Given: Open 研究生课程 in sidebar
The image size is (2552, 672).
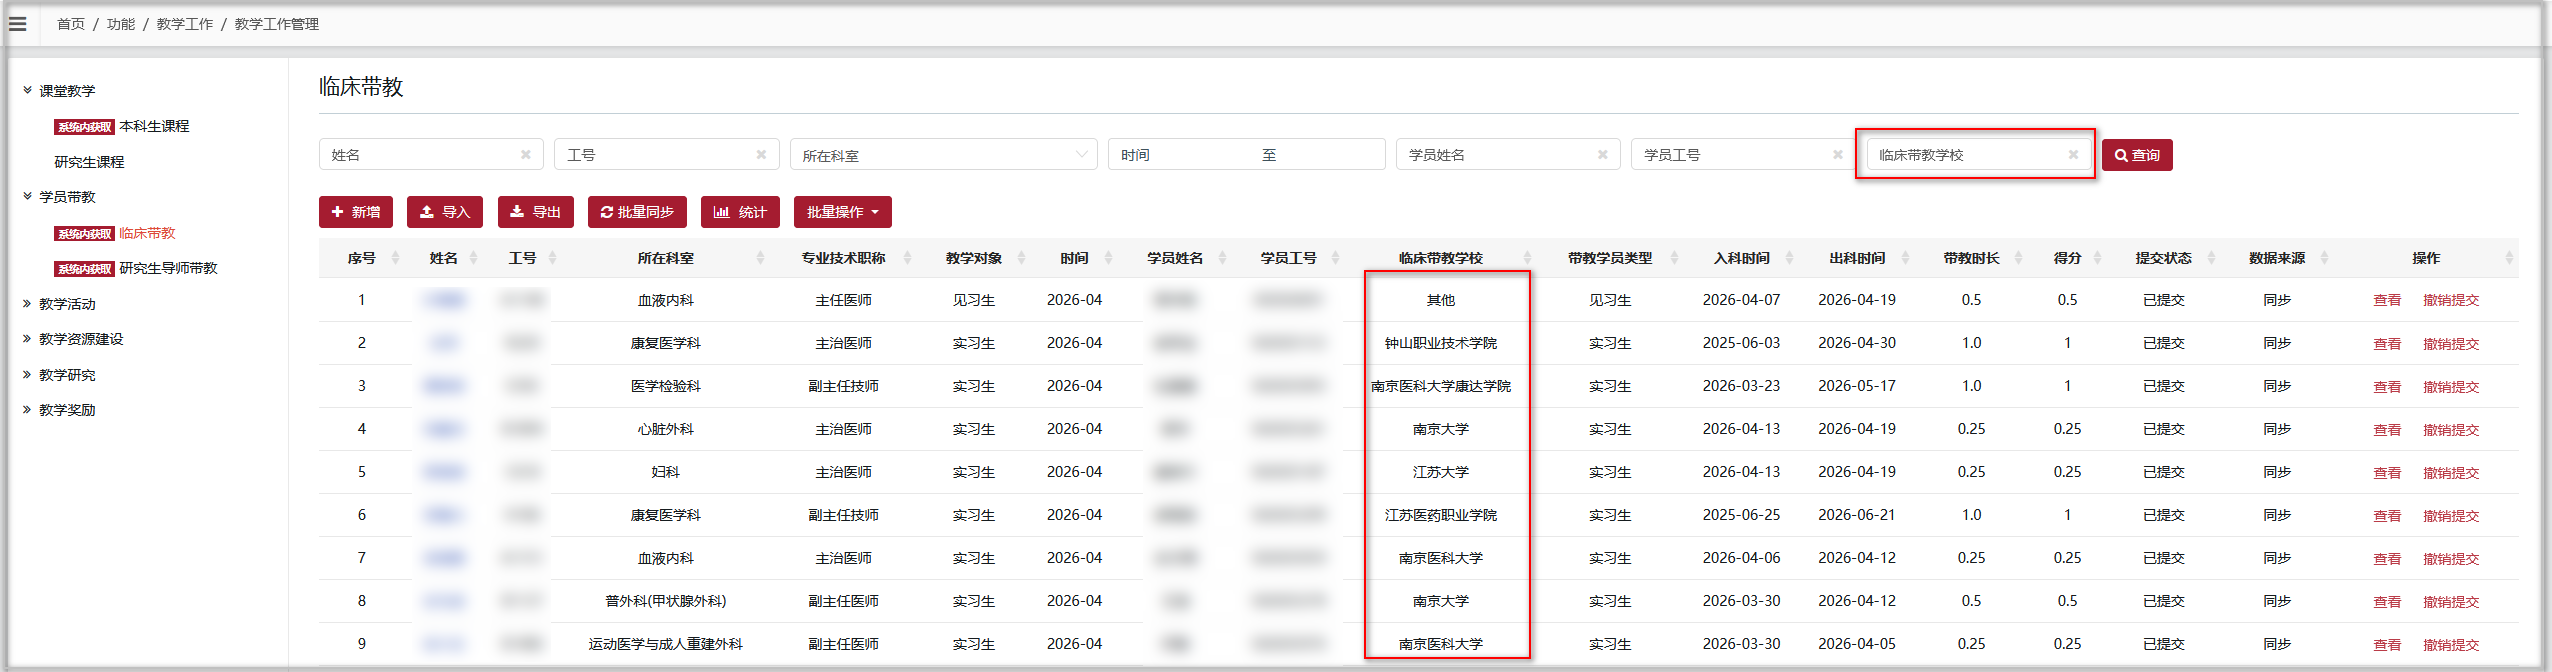Looking at the screenshot, I should pos(89,162).
